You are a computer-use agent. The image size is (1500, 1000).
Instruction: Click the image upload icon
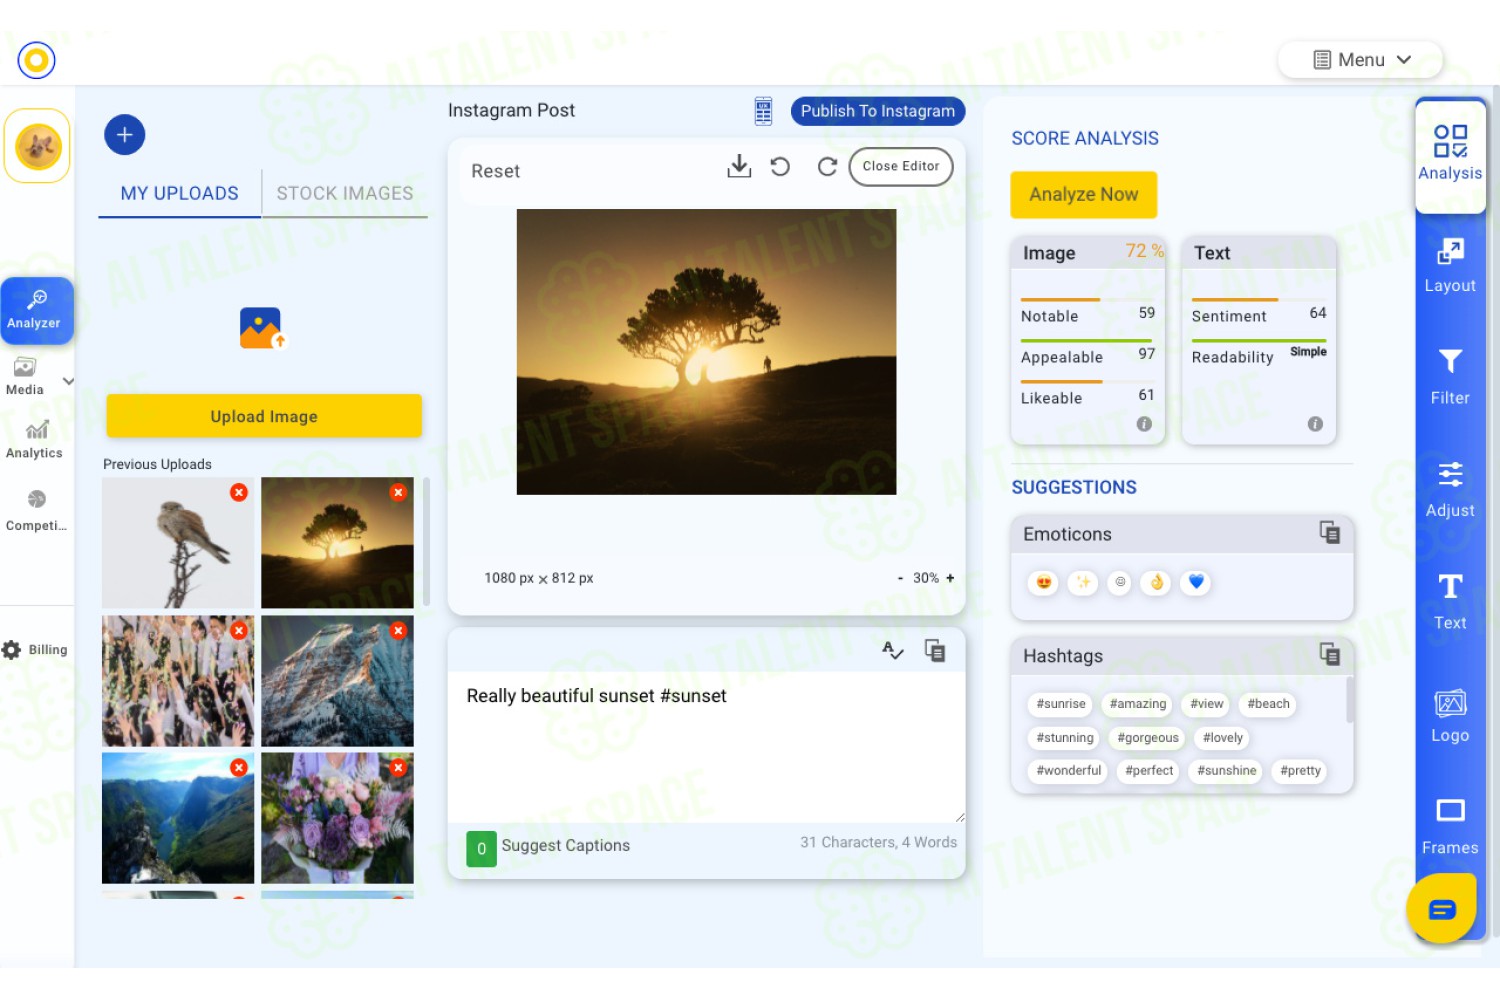262,328
